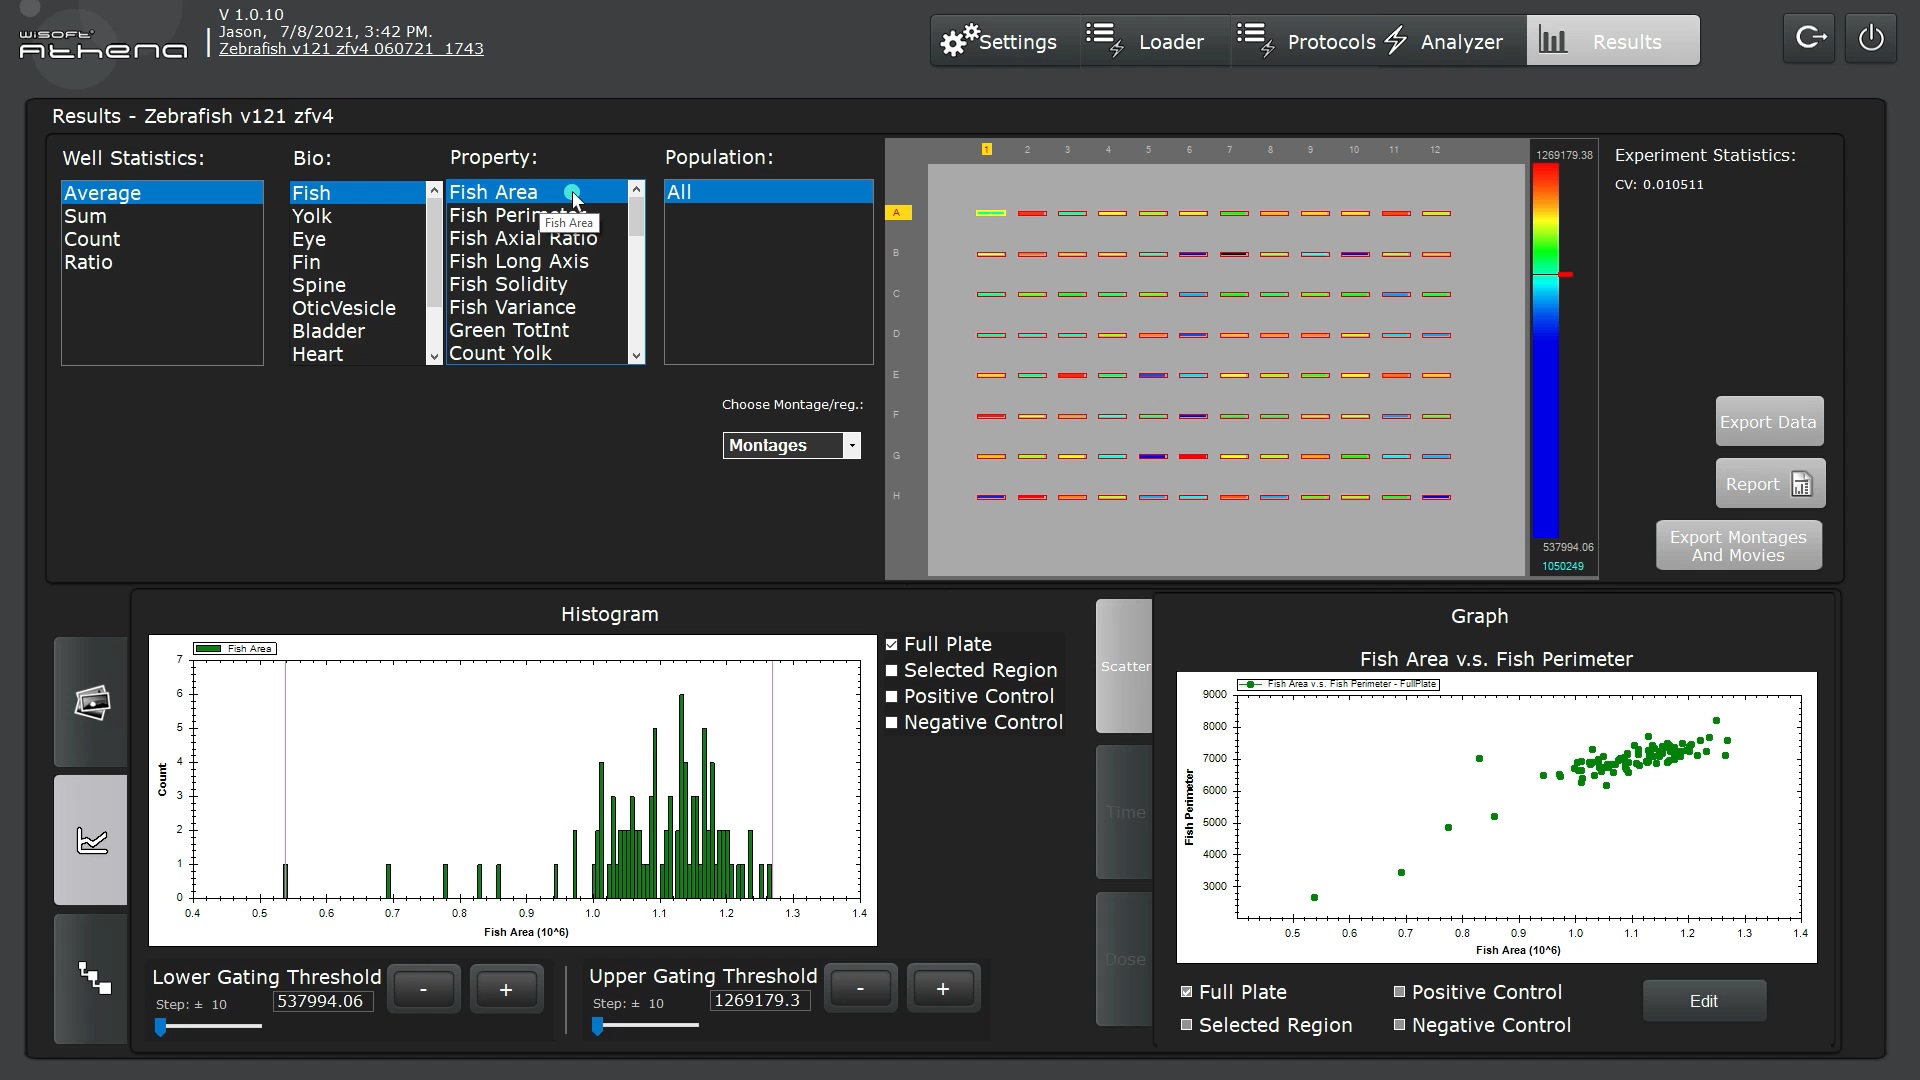Uncheck Full Plate in Histogram options

pyautogui.click(x=892, y=645)
